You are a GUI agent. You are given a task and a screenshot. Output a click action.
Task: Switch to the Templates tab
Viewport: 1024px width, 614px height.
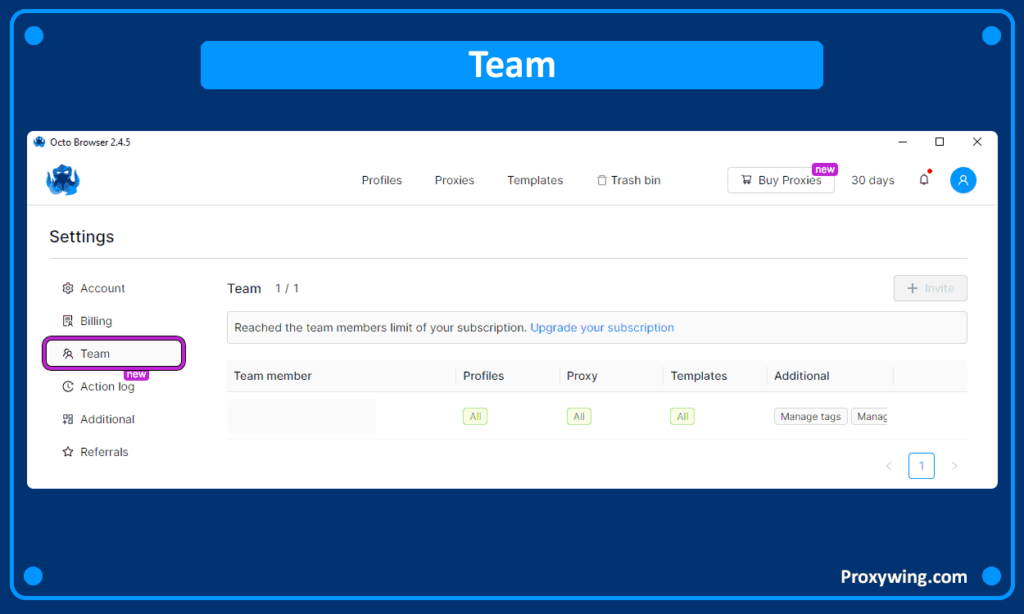(535, 180)
